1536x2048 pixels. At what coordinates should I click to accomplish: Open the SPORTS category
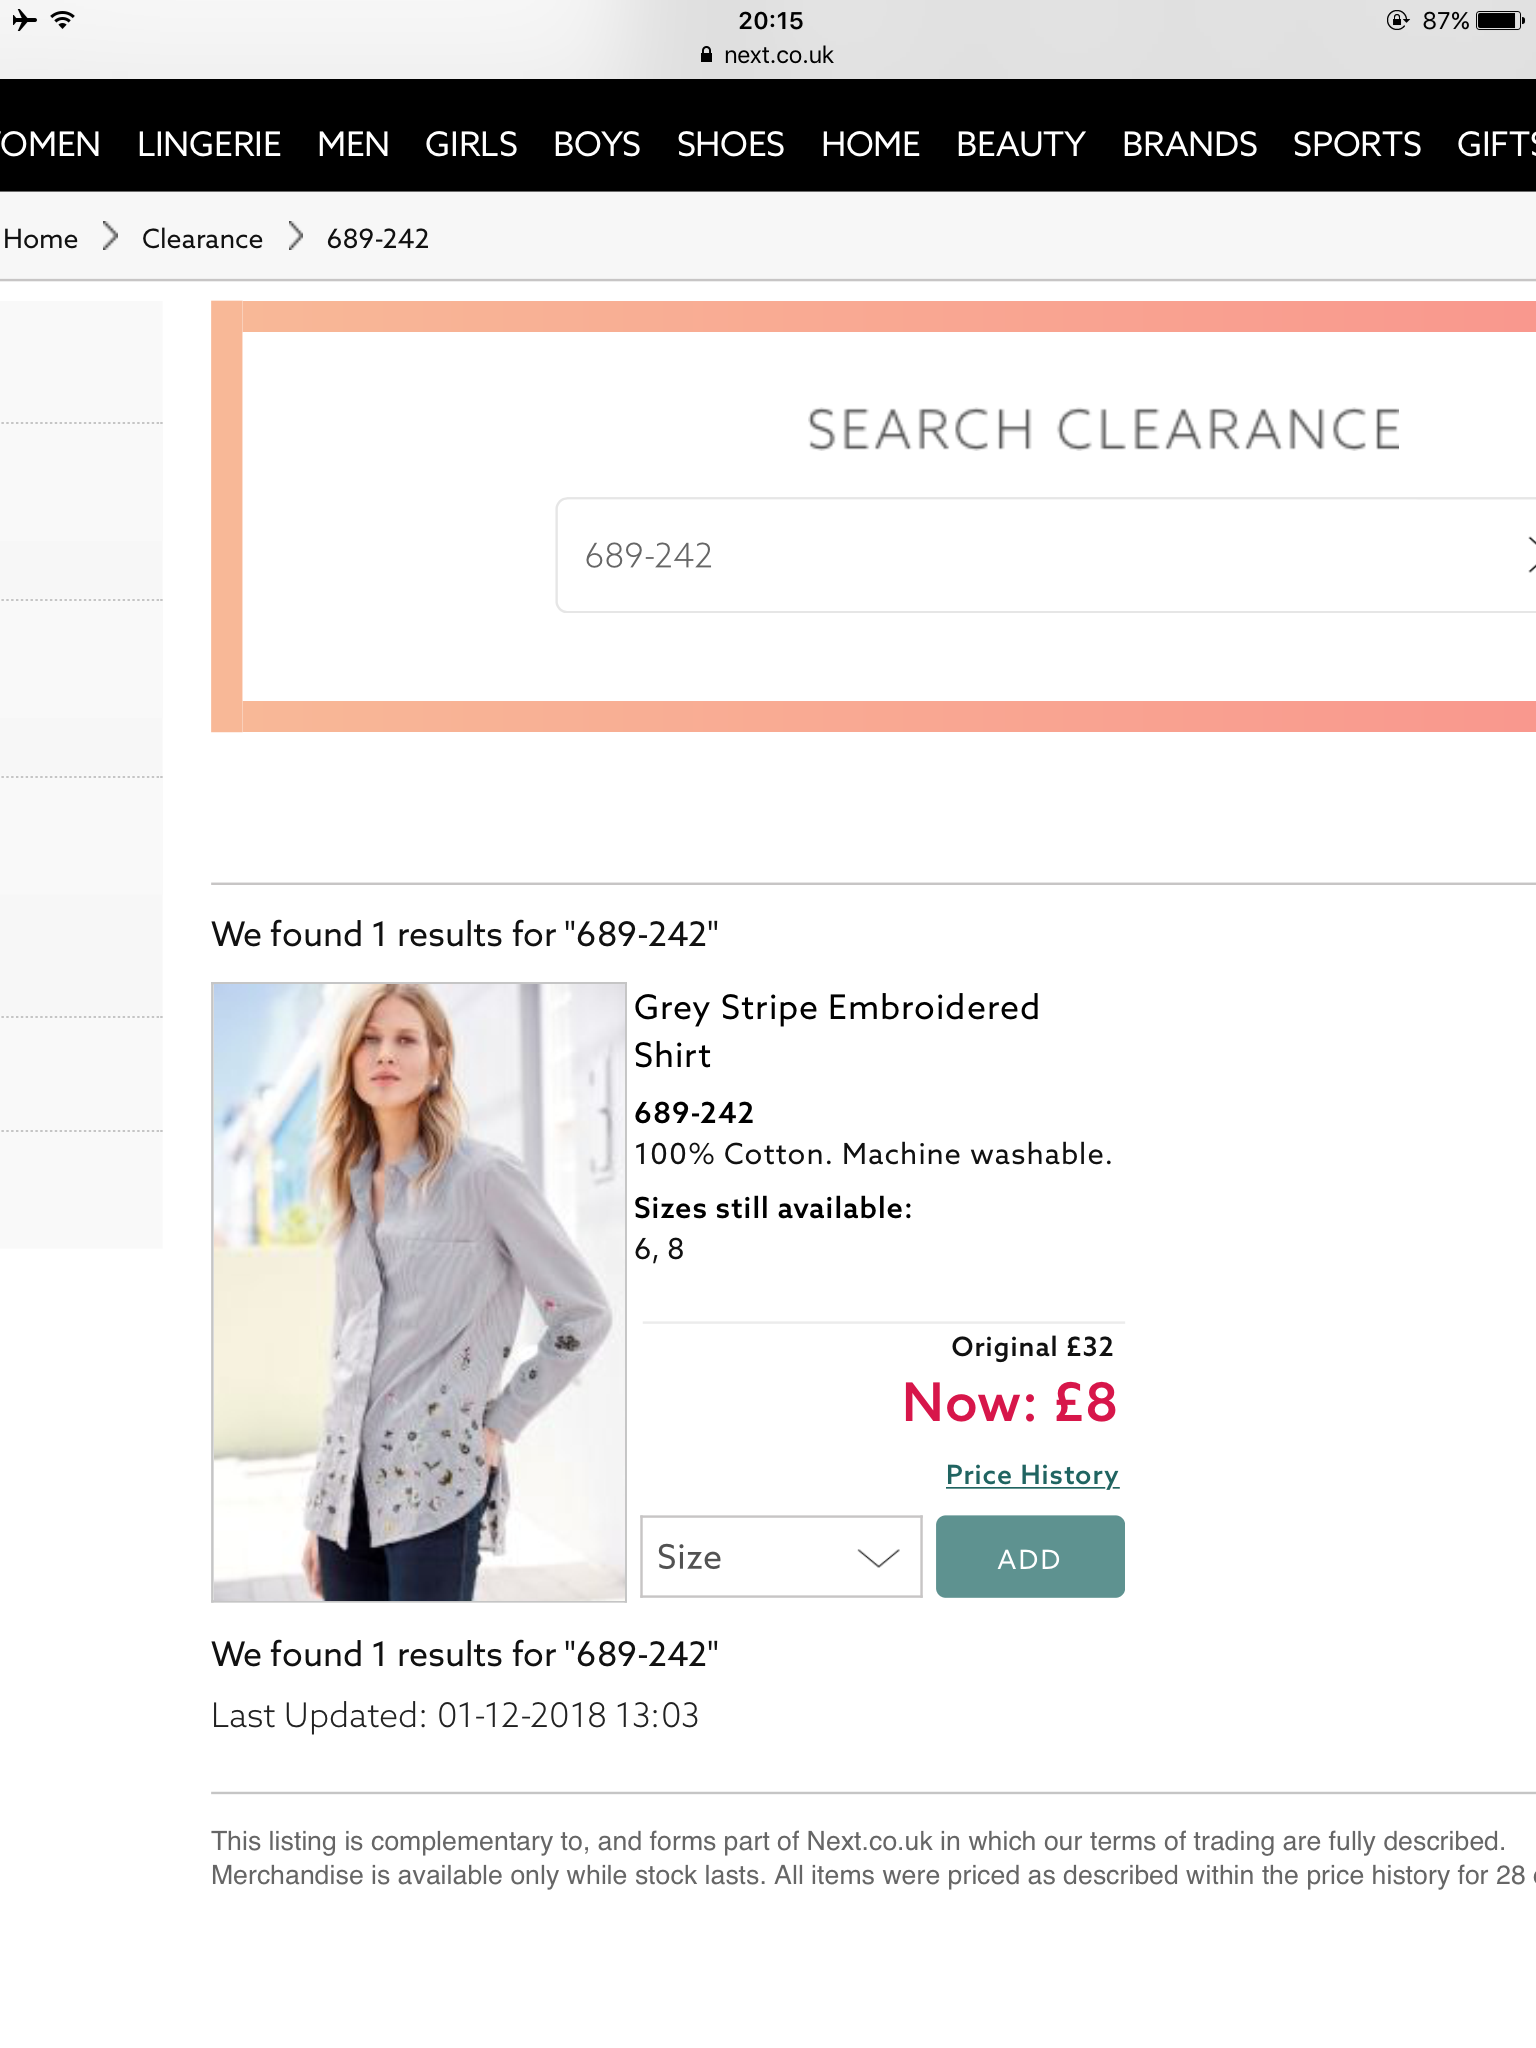[1356, 144]
